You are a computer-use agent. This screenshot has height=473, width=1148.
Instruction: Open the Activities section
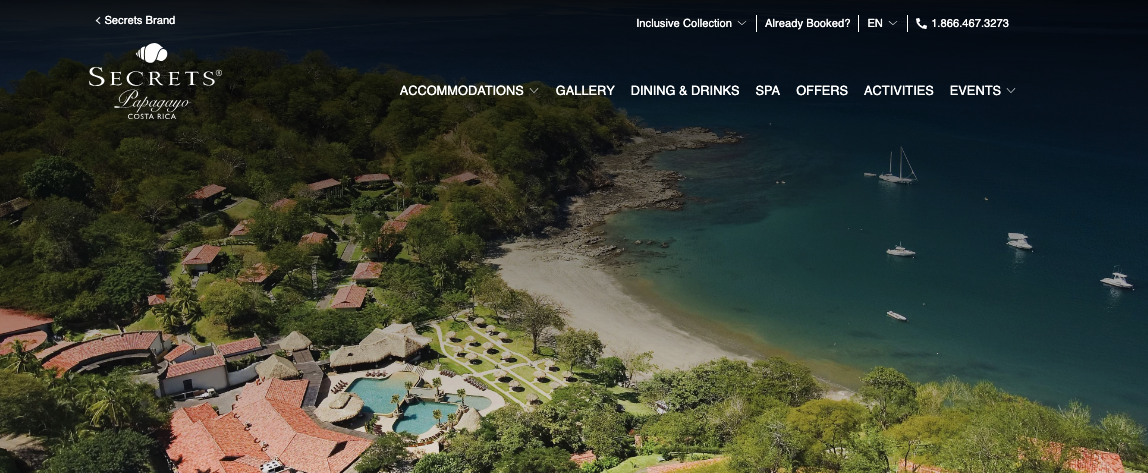pos(898,91)
